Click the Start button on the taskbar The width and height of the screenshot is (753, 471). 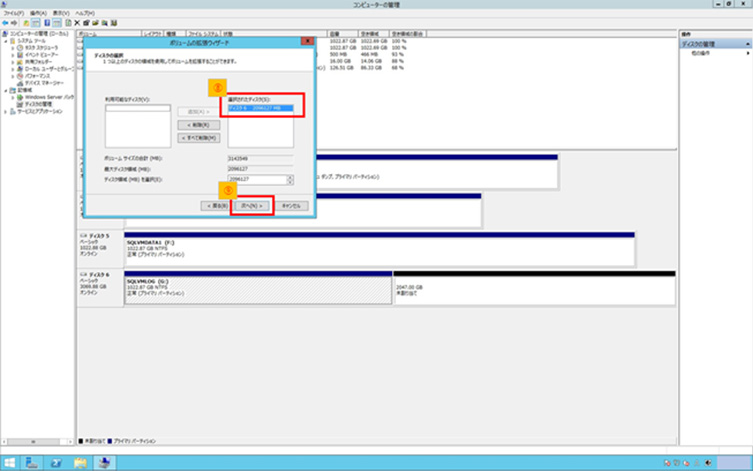point(9,463)
